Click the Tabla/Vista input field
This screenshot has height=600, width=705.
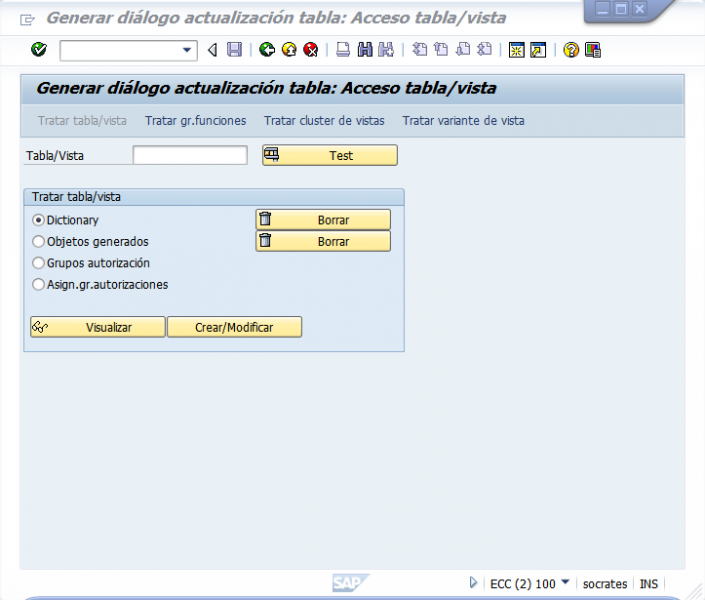coord(190,155)
